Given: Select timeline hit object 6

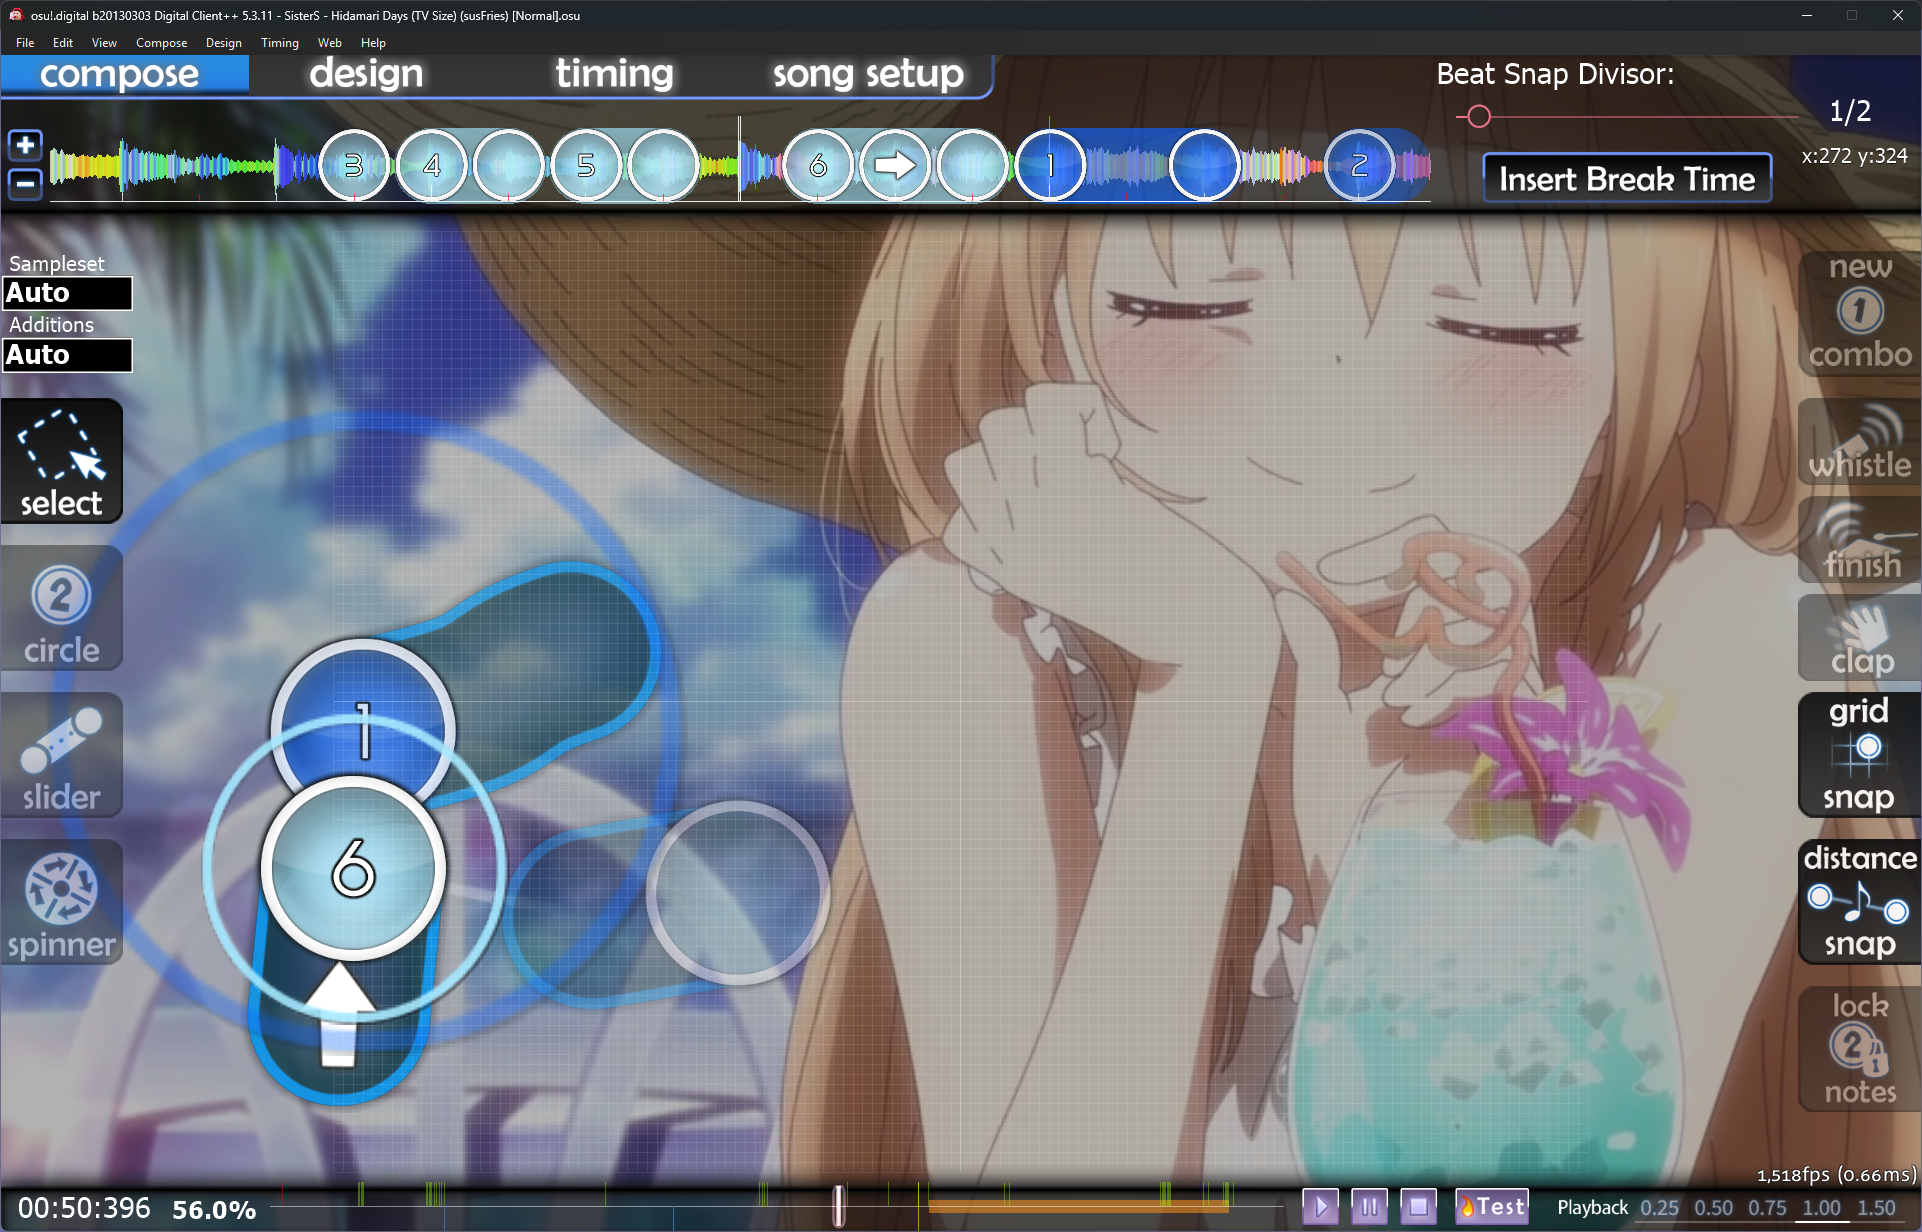Looking at the screenshot, I should (x=818, y=165).
